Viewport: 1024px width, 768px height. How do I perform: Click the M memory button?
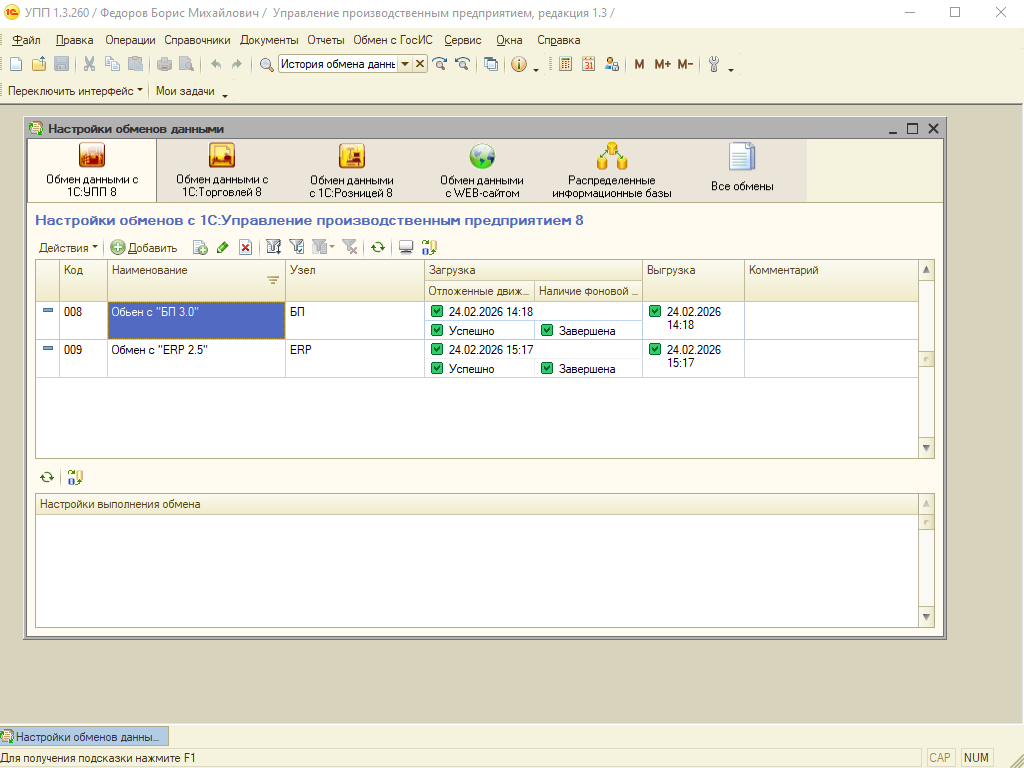[639, 64]
